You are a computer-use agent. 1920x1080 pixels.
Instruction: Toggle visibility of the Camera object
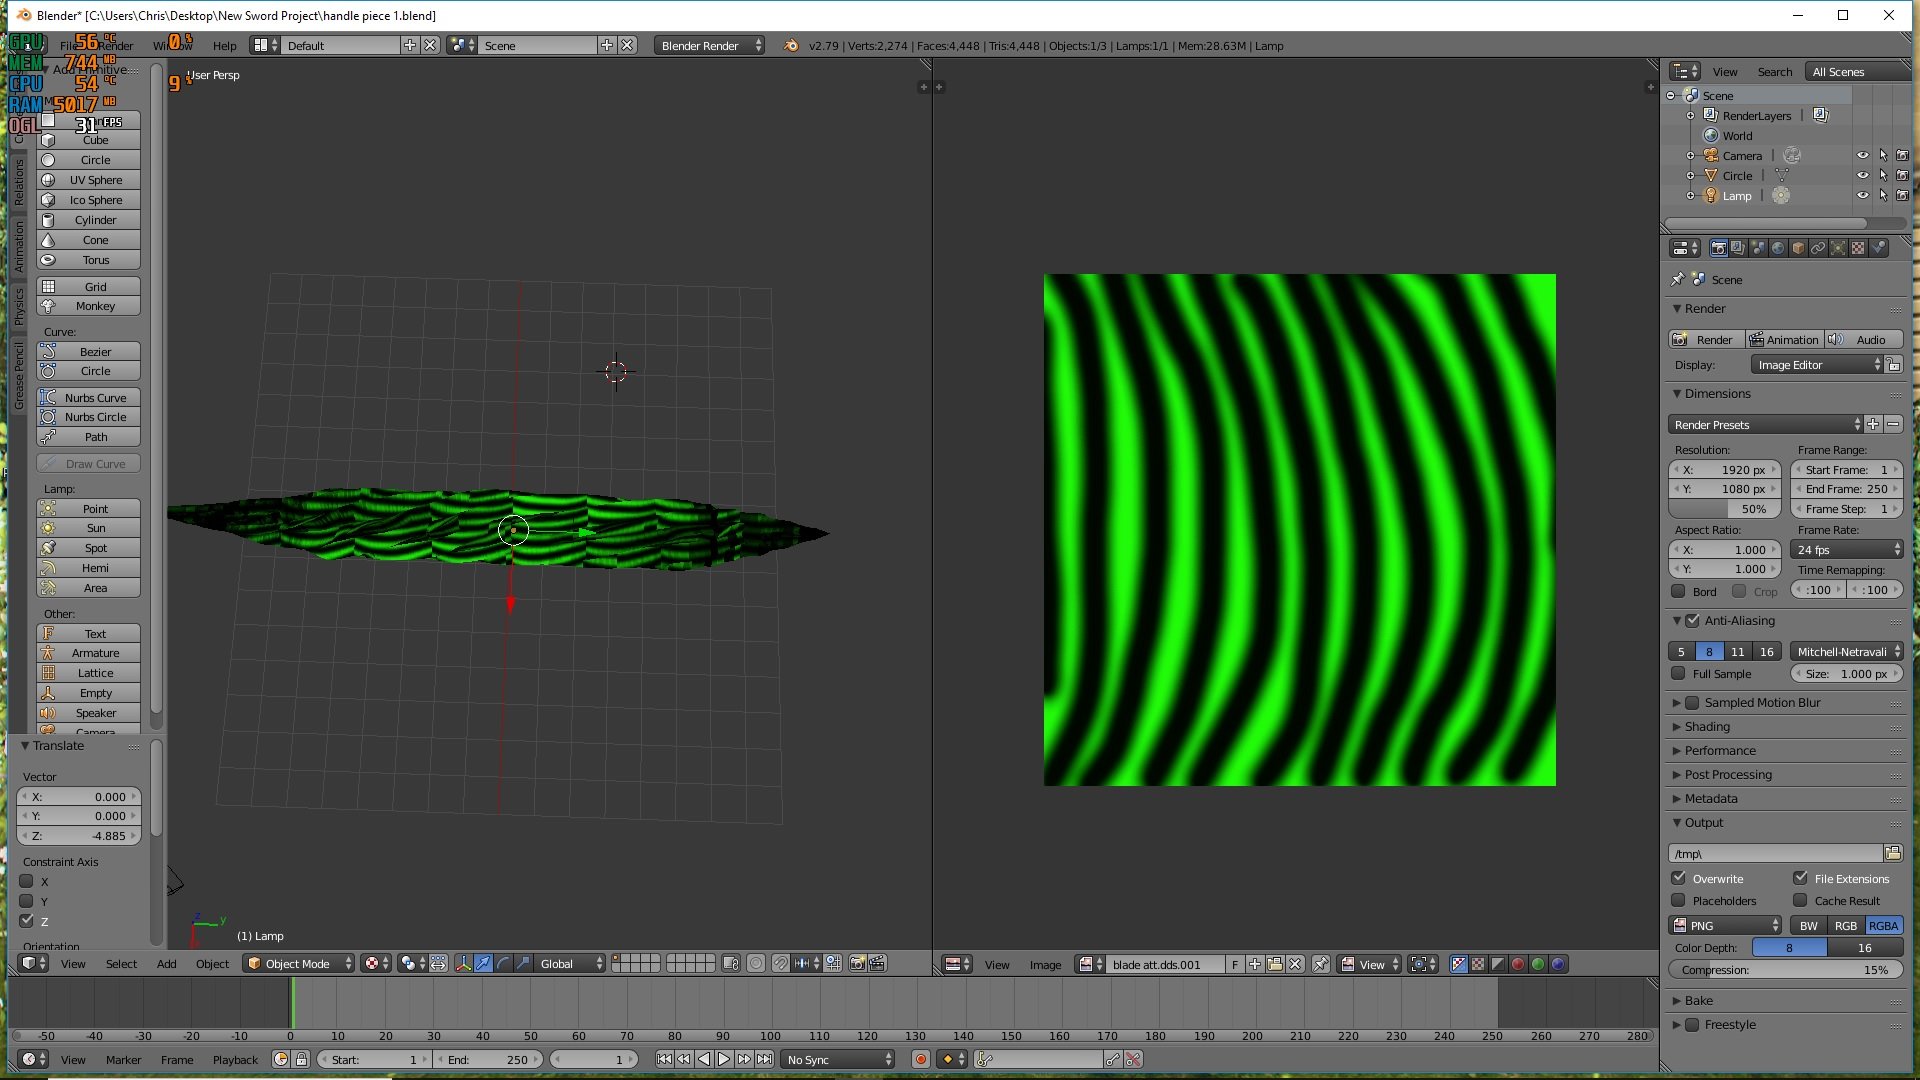tap(1862, 156)
